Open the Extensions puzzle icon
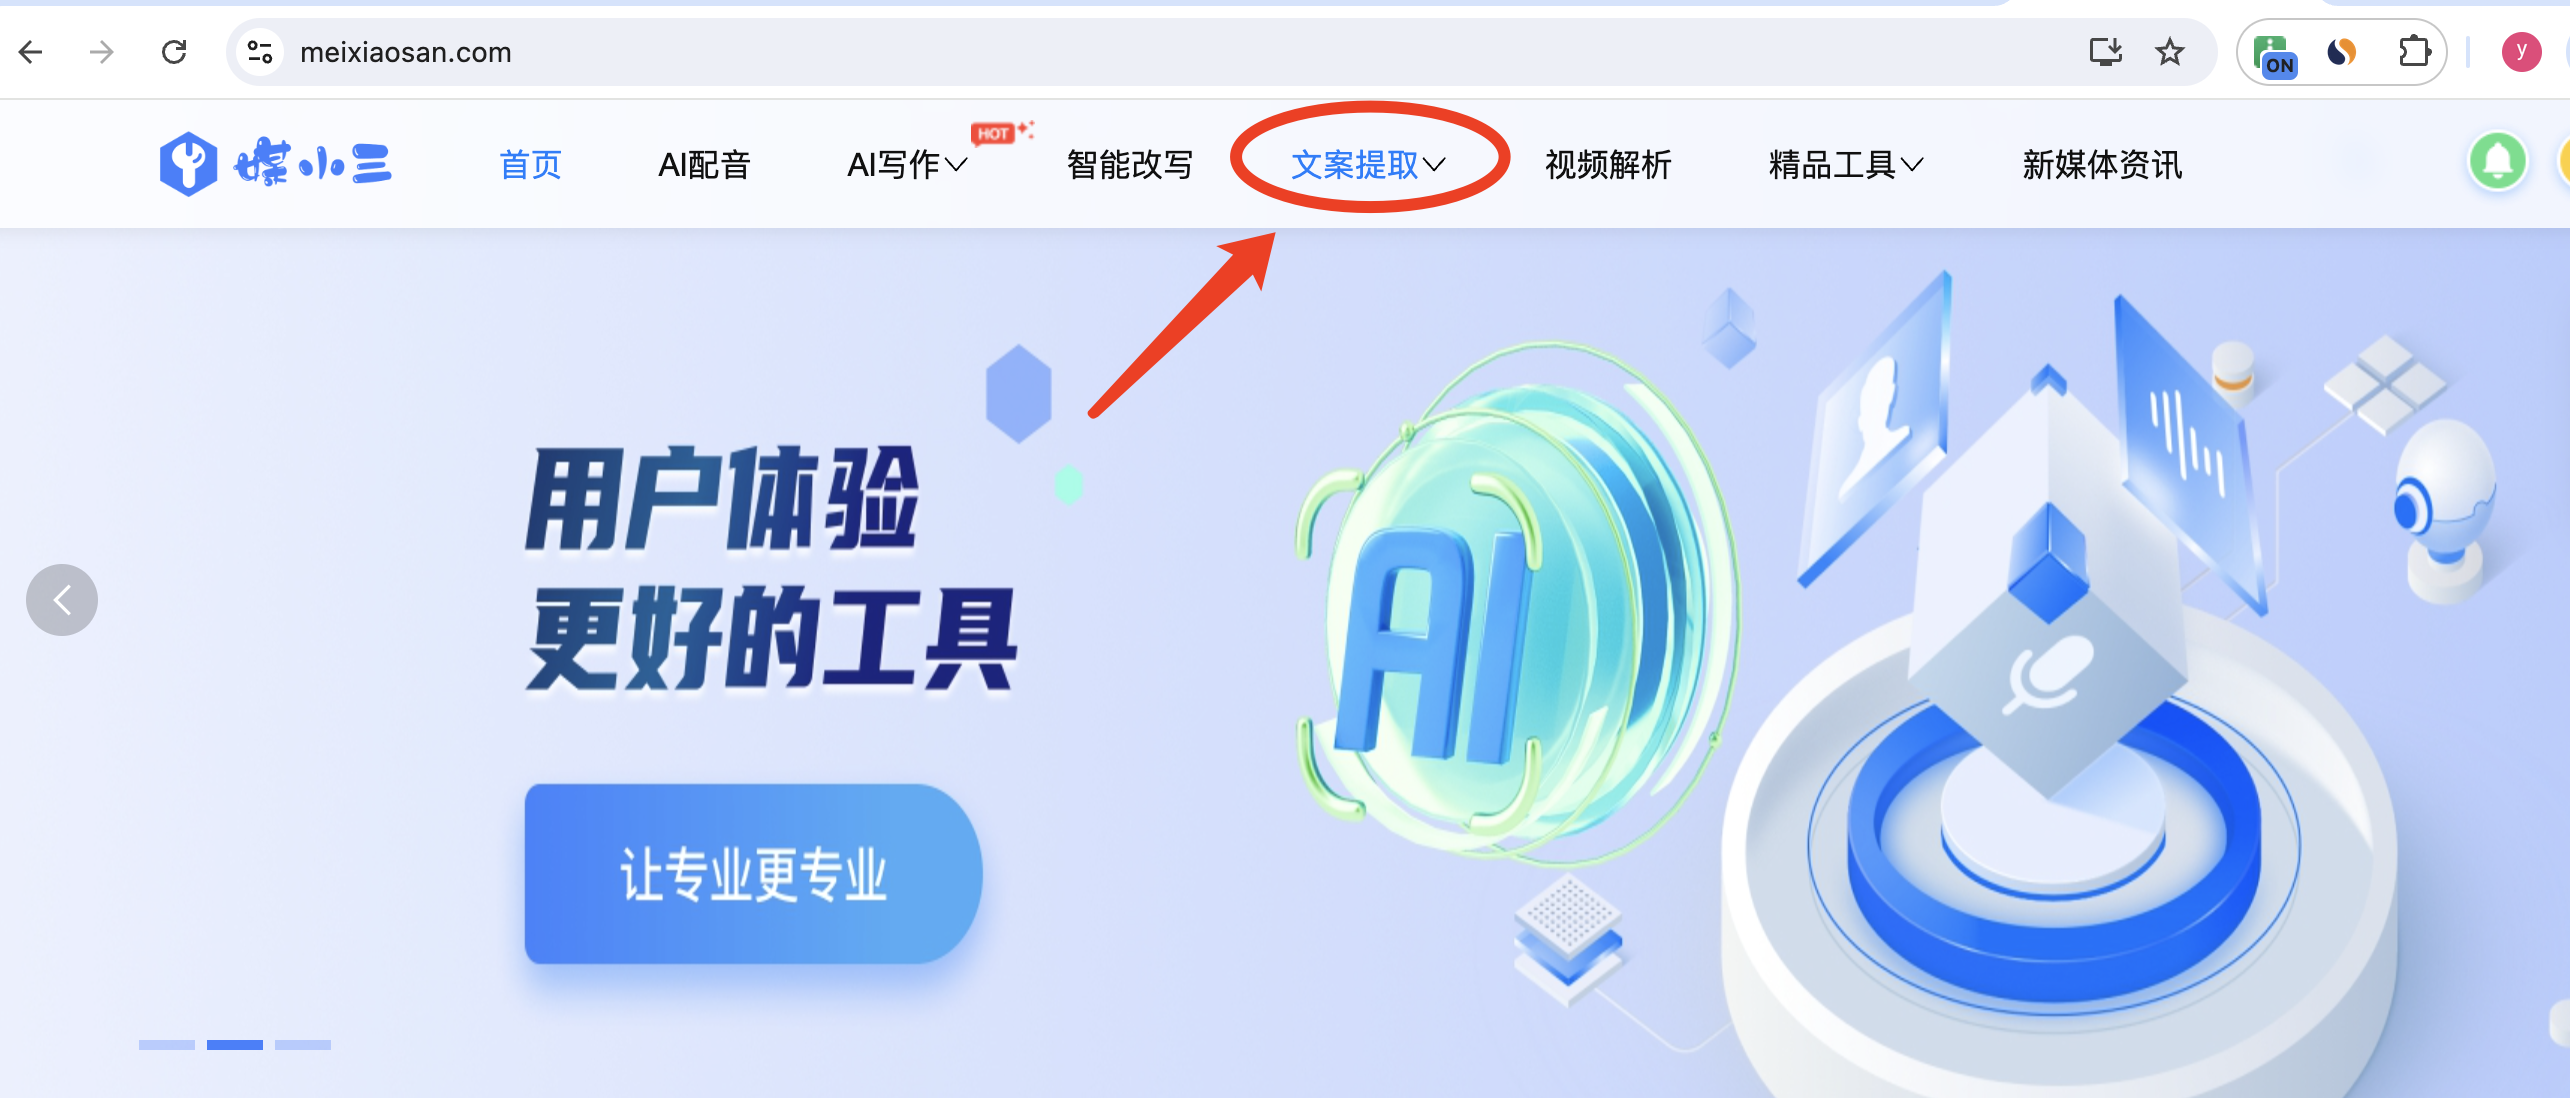The image size is (2570, 1098). coord(2414,52)
